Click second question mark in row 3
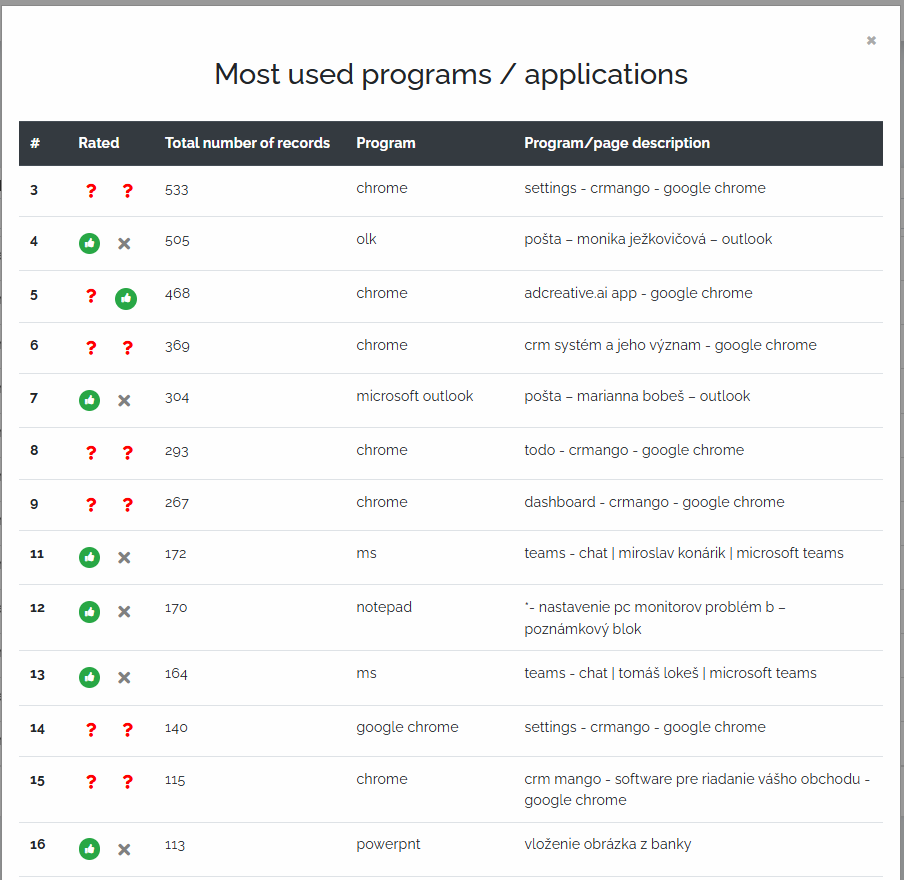The image size is (904, 880). (x=127, y=191)
